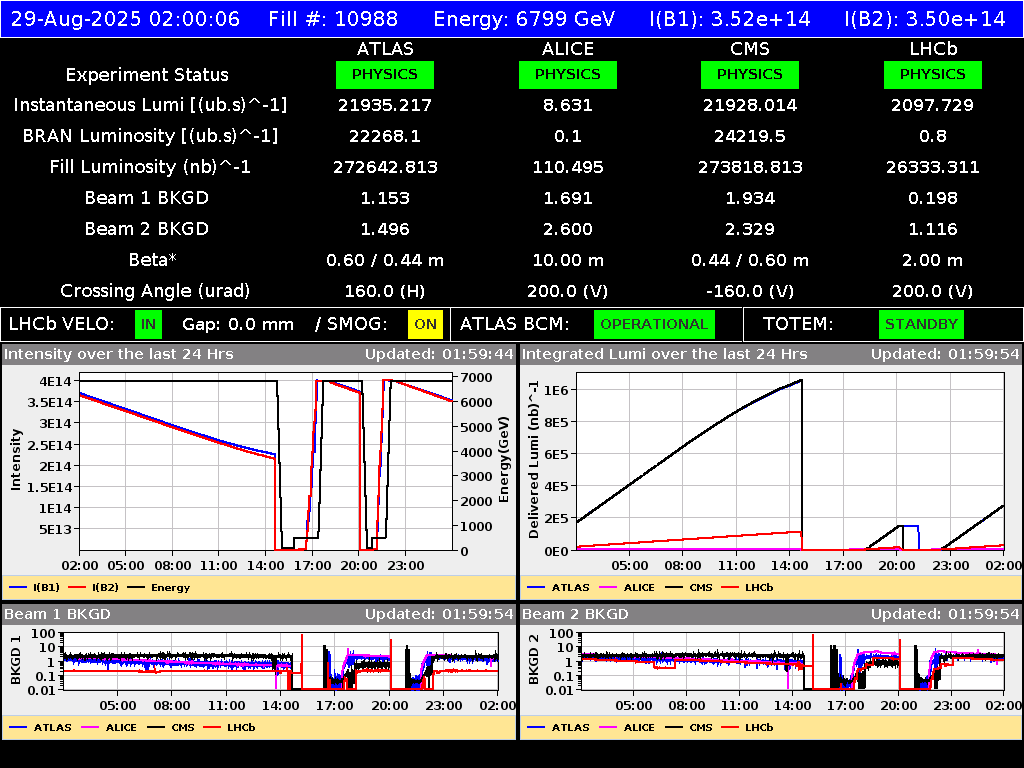
Task: Select ALICE Beam 1 BKGD value 1.691
Action: click(x=568, y=198)
